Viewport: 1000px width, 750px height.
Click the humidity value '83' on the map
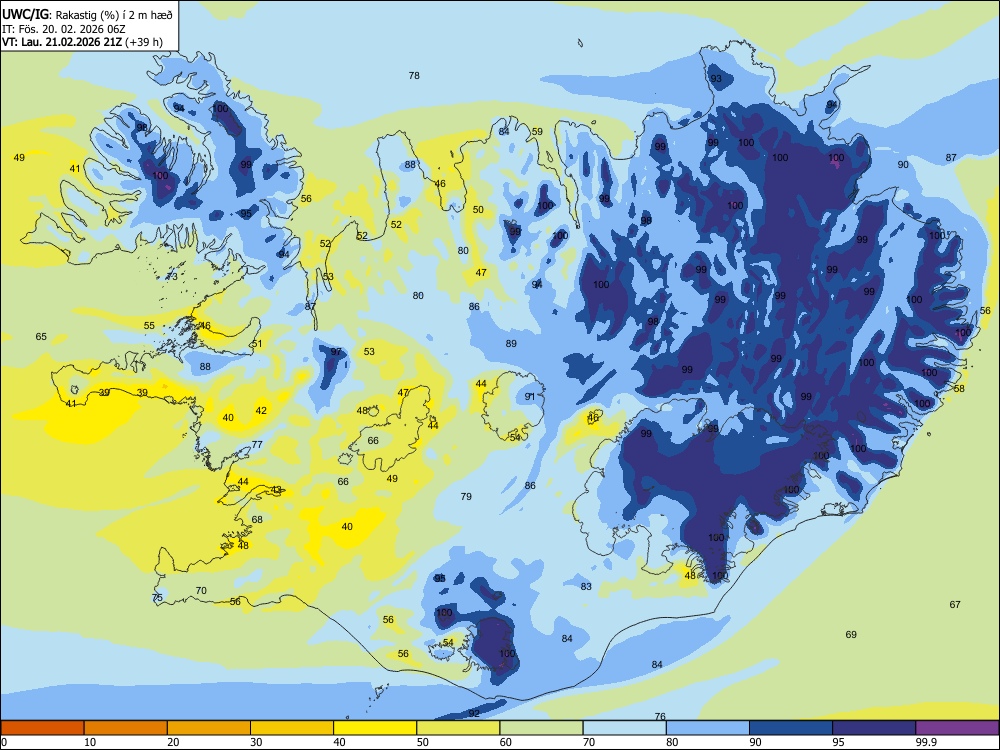[x=586, y=586]
